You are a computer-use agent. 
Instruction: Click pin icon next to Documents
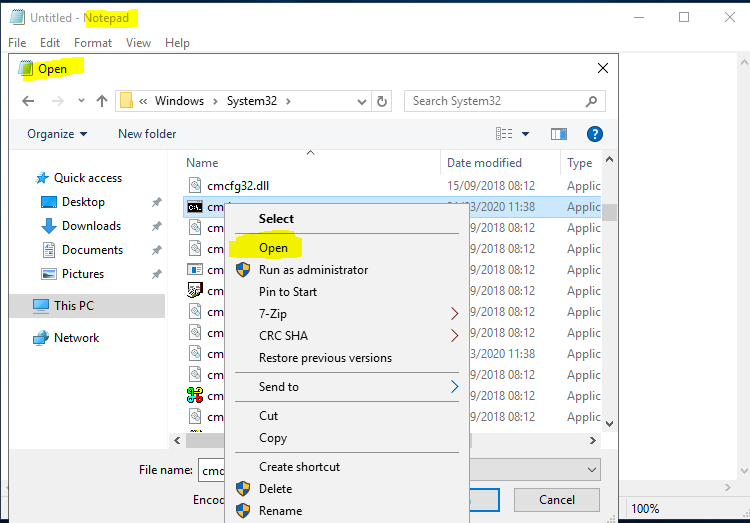coord(156,250)
